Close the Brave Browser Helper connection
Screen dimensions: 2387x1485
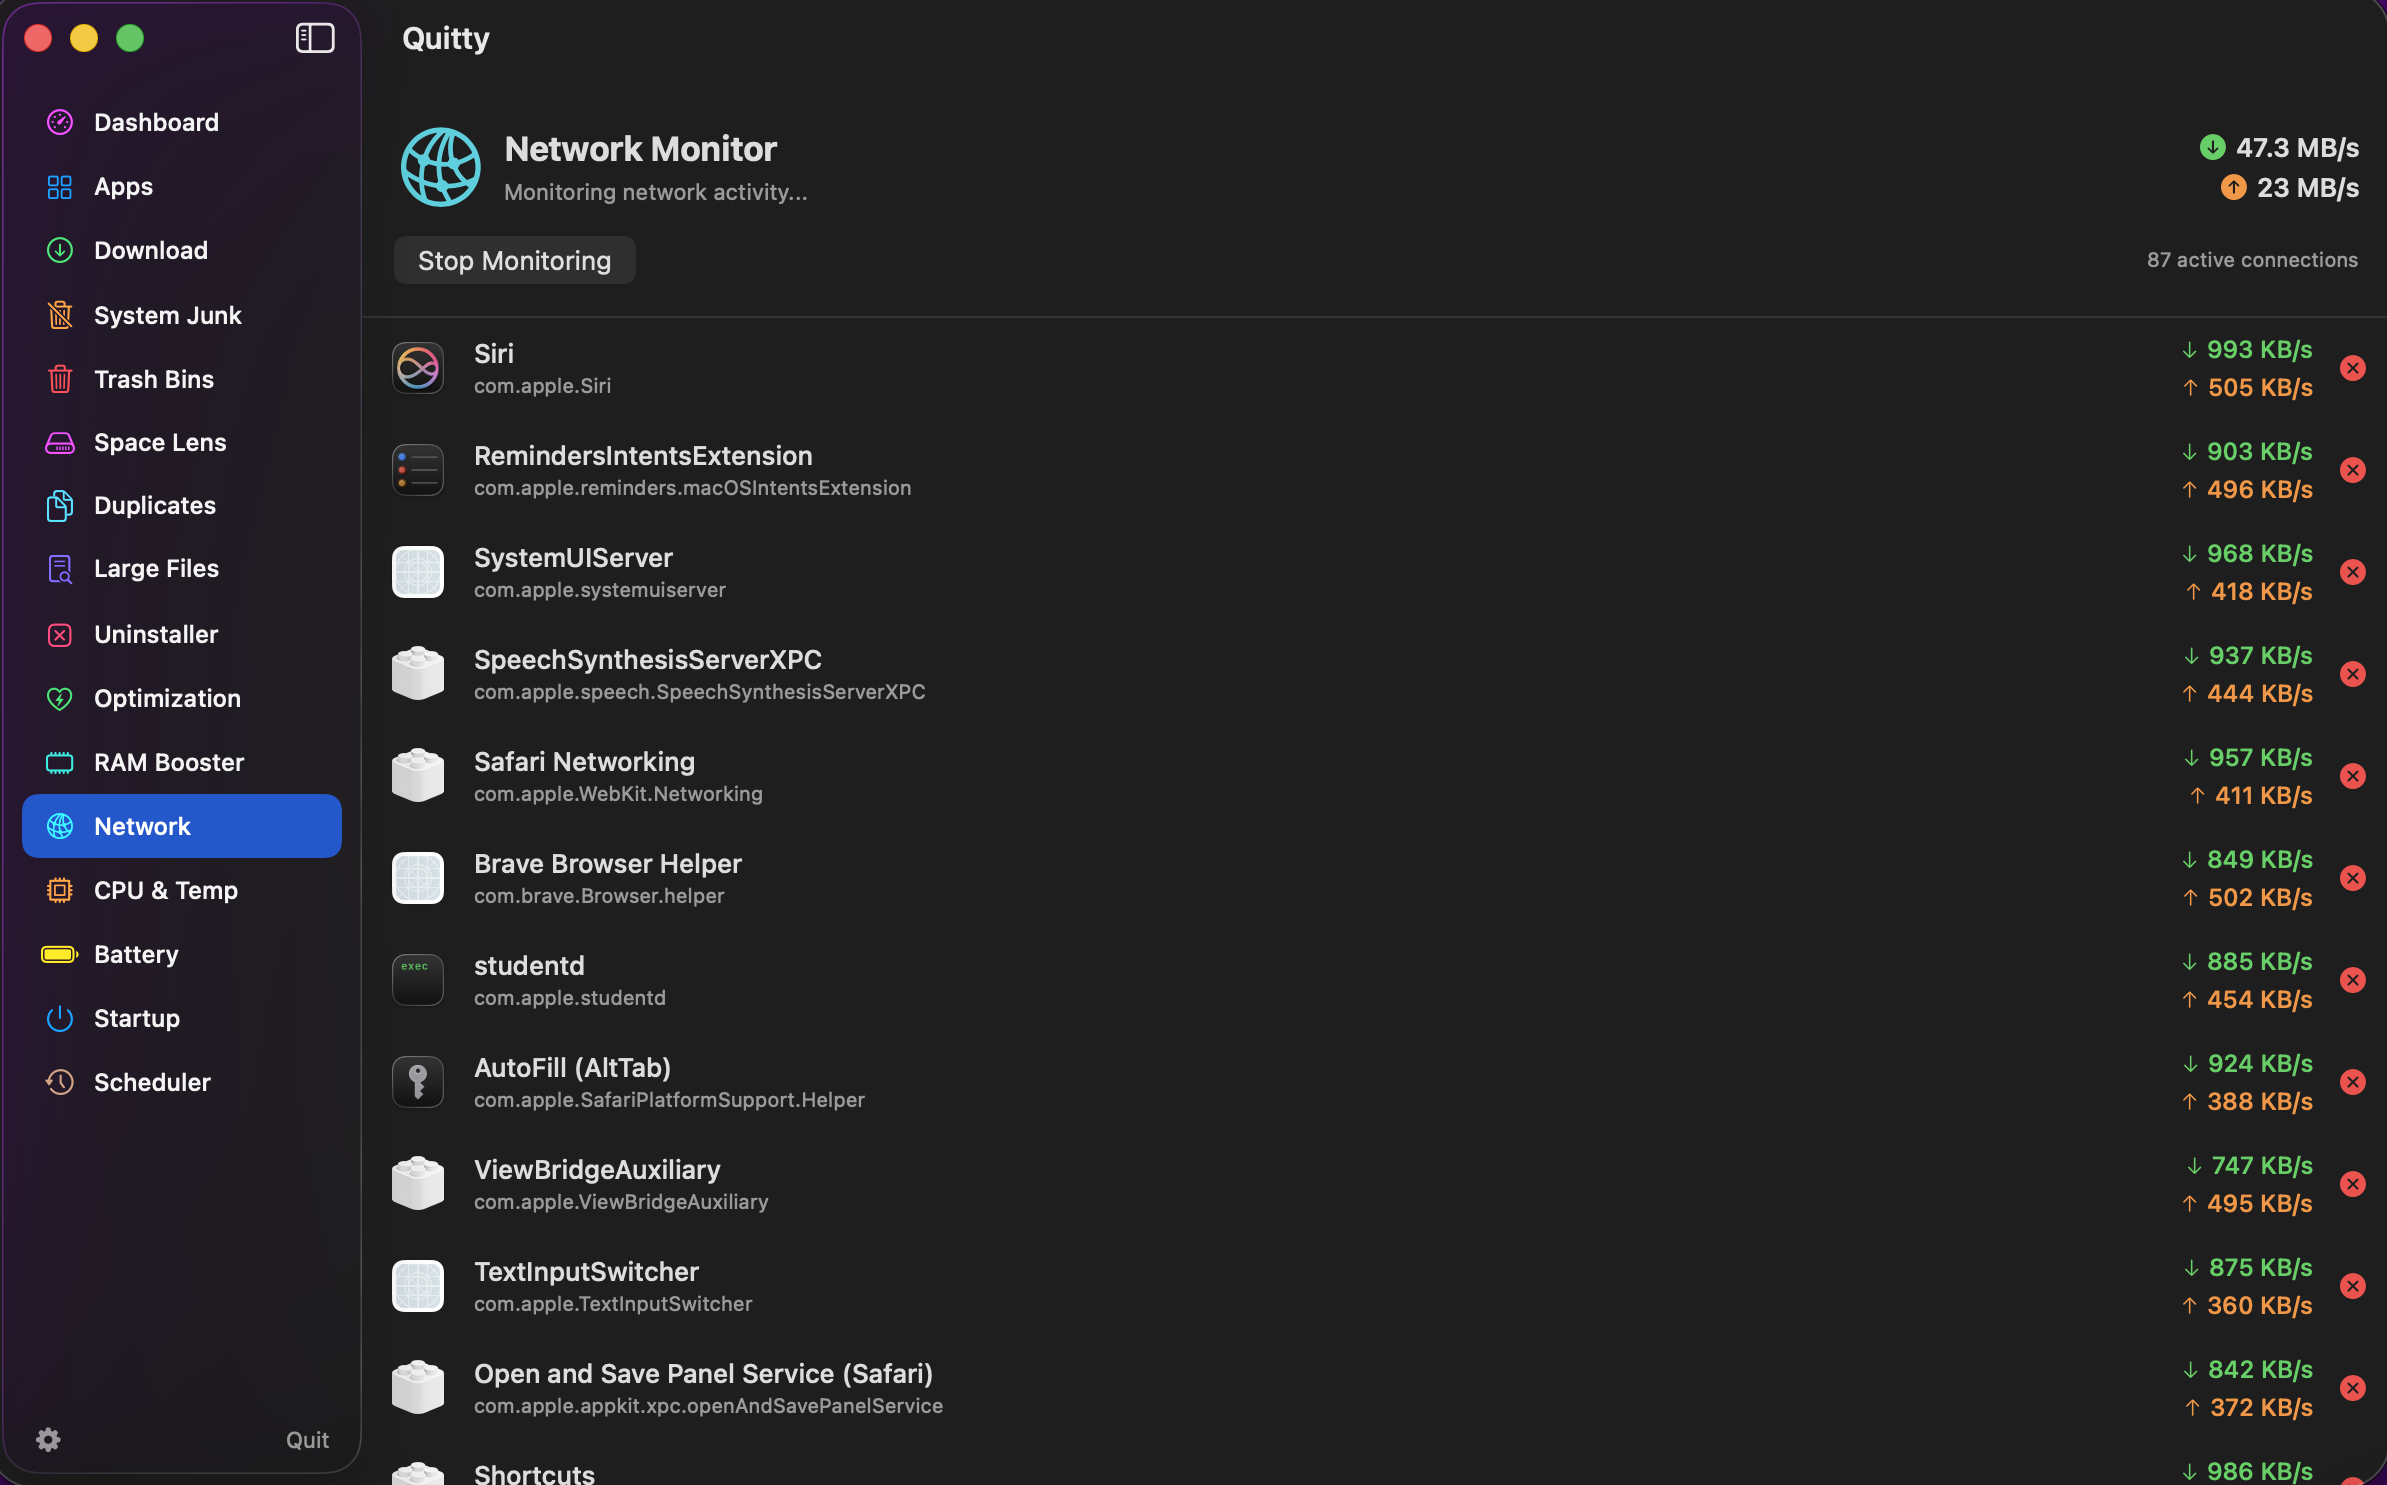[x=2353, y=879]
